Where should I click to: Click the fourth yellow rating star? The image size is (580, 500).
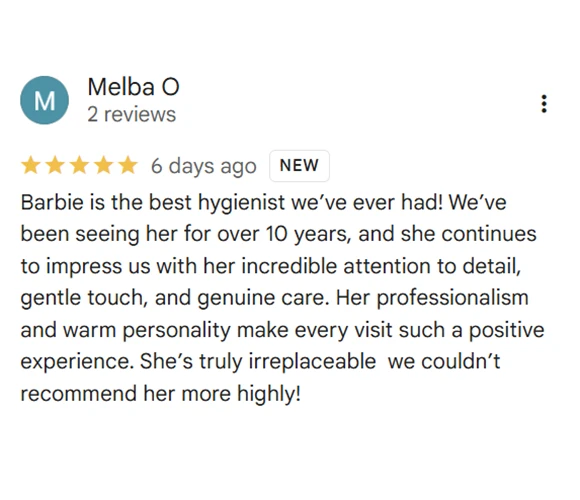104,165
